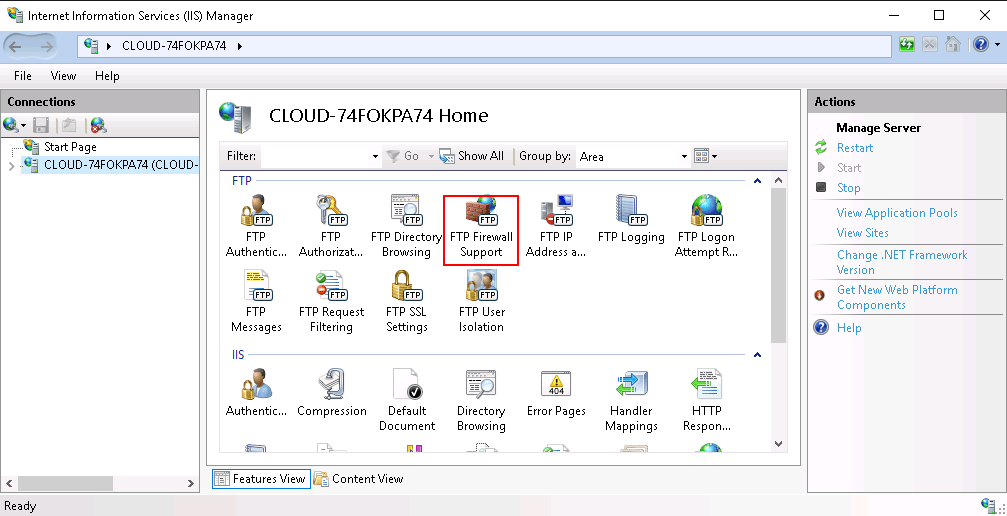This screenshot has width=1007, height=516.
Task: Open FTP Request Filtering feature
Action: coord(330,302)
